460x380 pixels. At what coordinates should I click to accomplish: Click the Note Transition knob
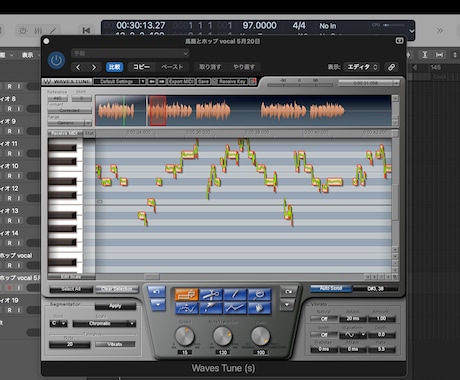coord(222,336)
